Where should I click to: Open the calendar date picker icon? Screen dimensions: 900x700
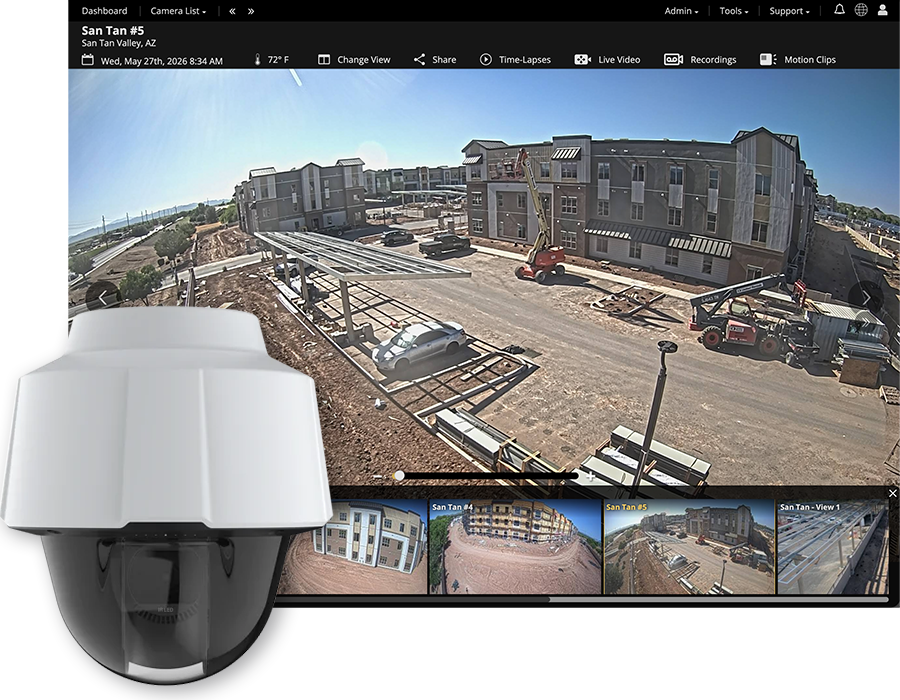pyautogui.click(x=87, y=60)
